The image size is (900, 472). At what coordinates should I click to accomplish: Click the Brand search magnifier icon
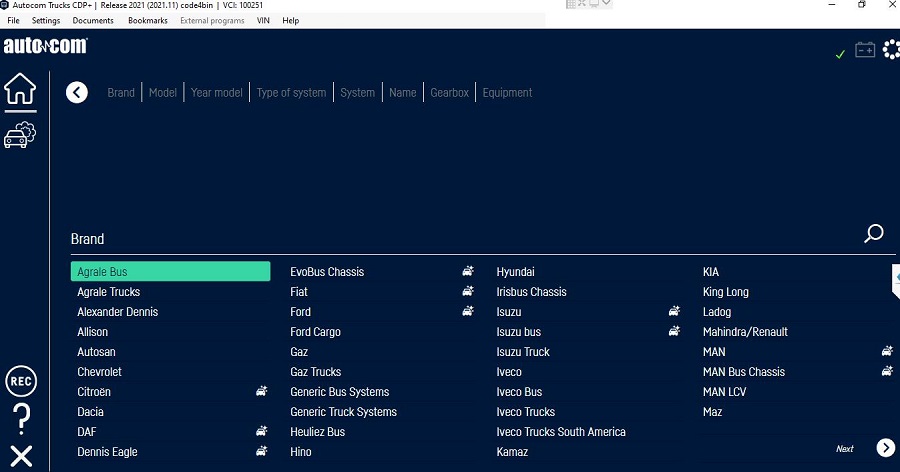click(873, 234)
